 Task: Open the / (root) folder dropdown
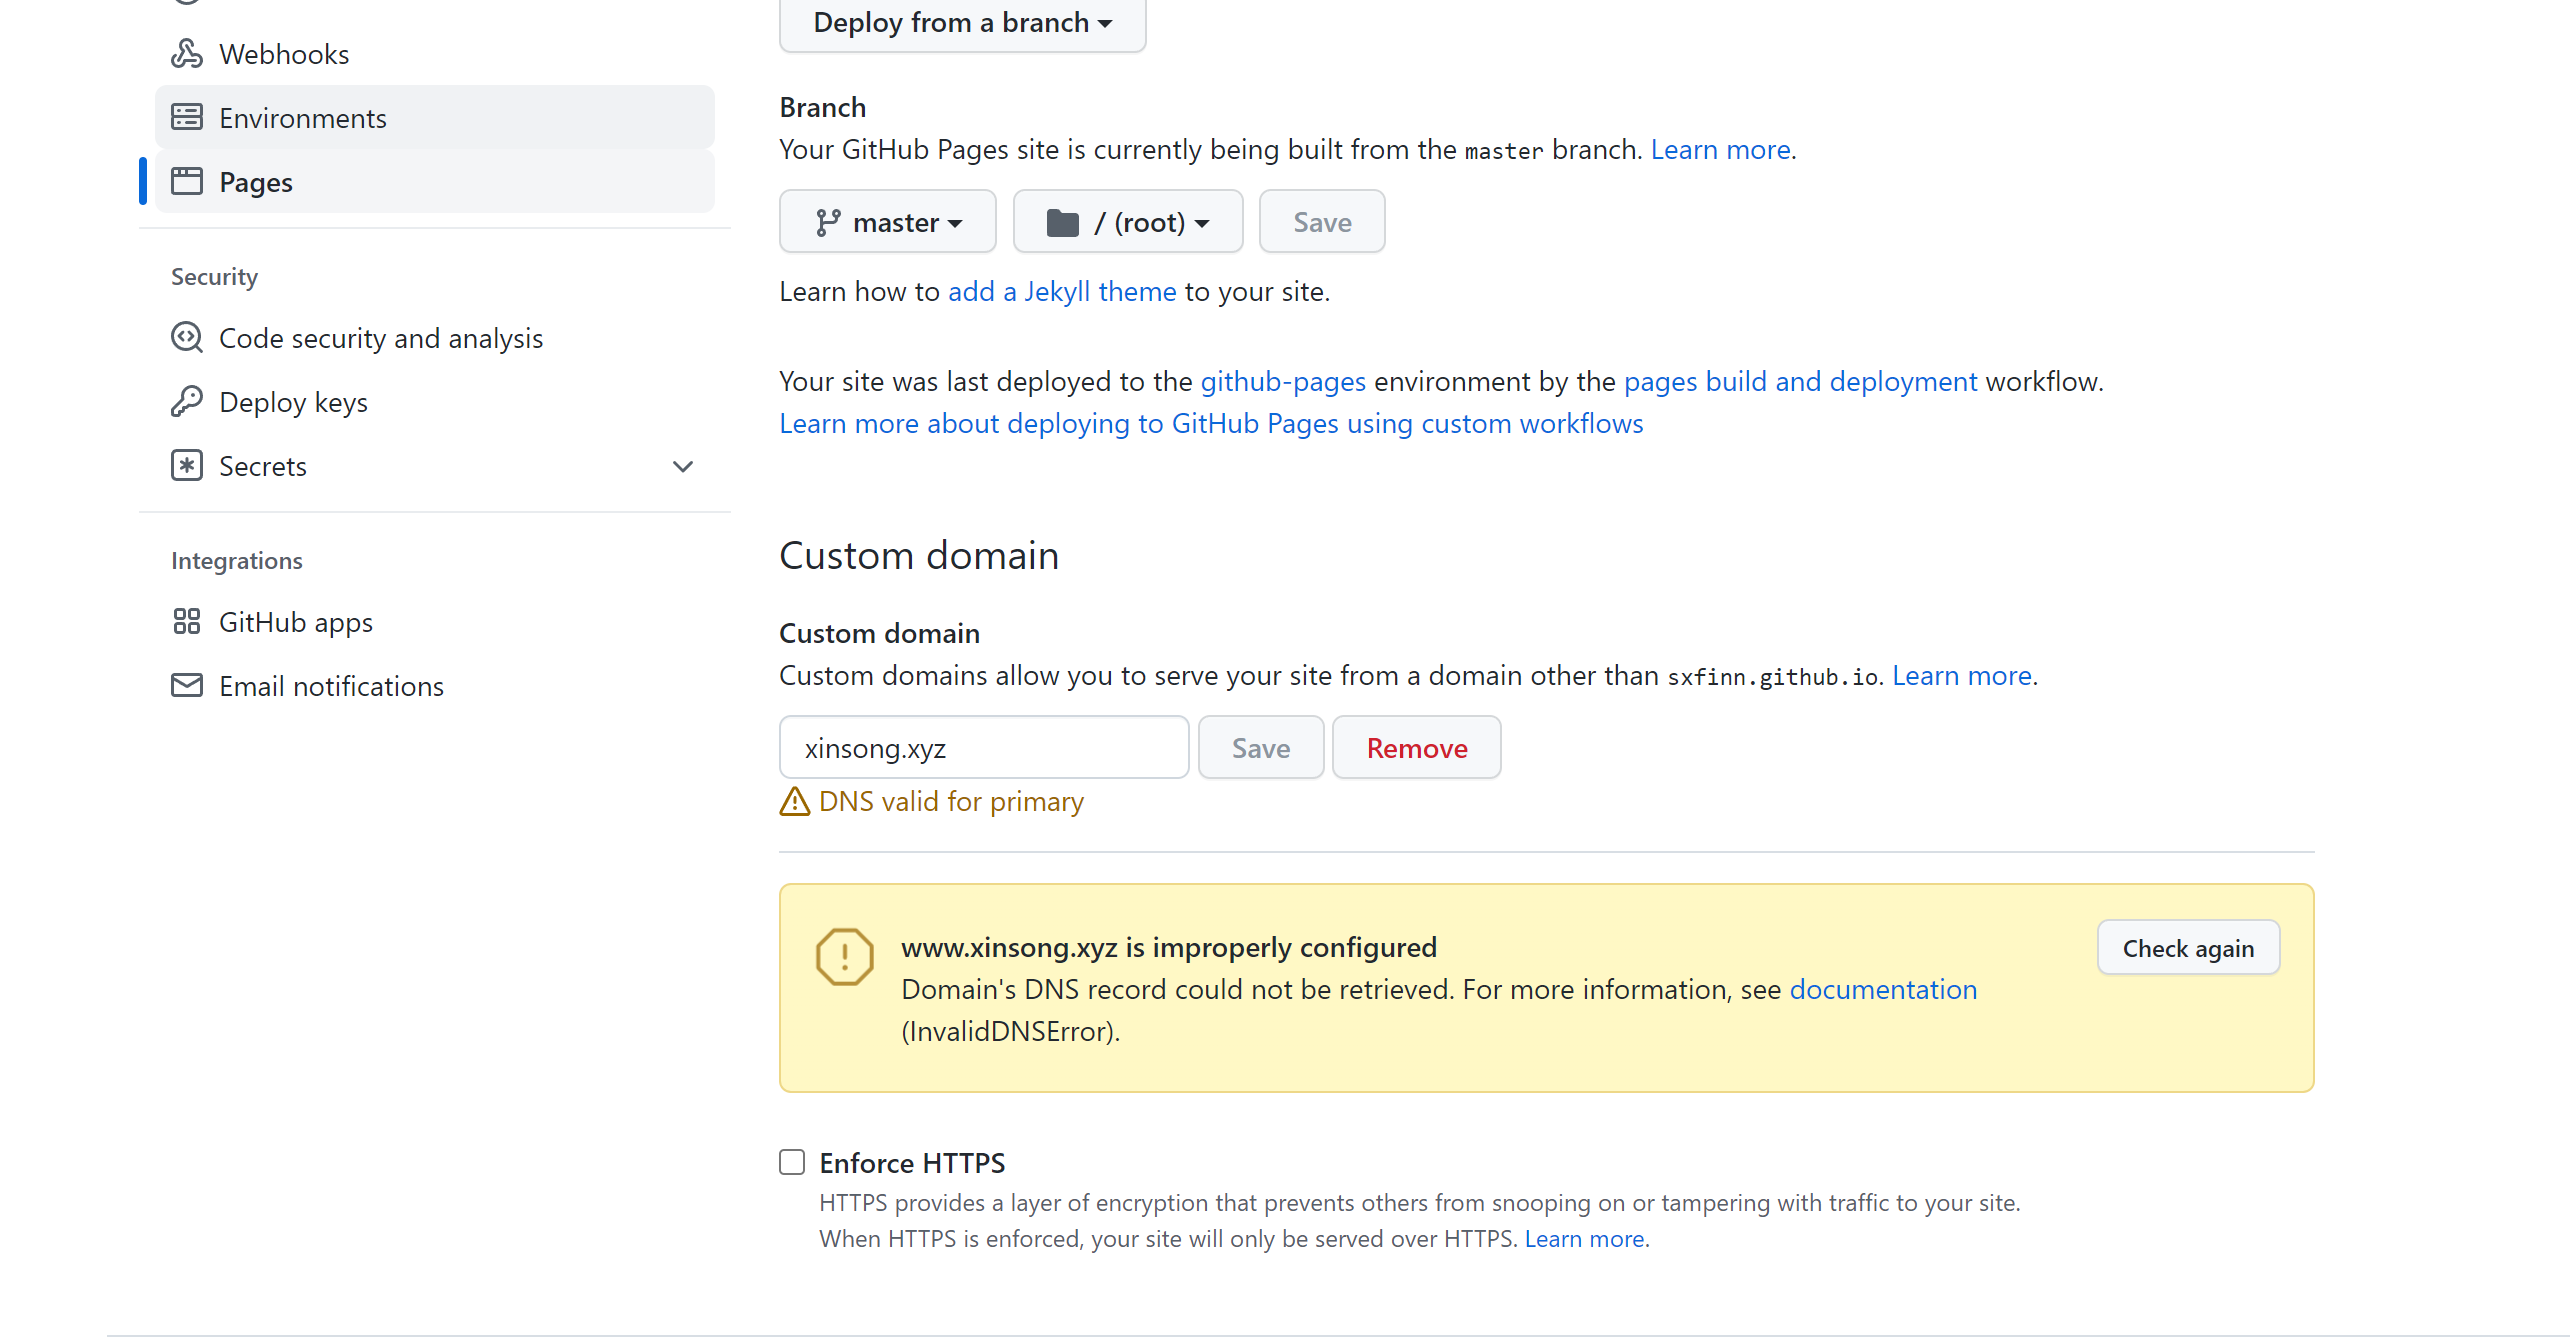point(1127,222)
